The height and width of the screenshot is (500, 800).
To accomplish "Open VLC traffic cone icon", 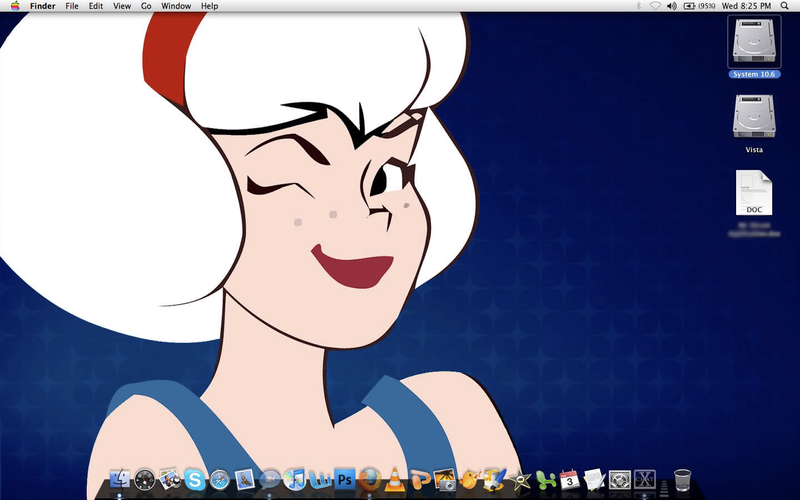I will coord(394,480).
